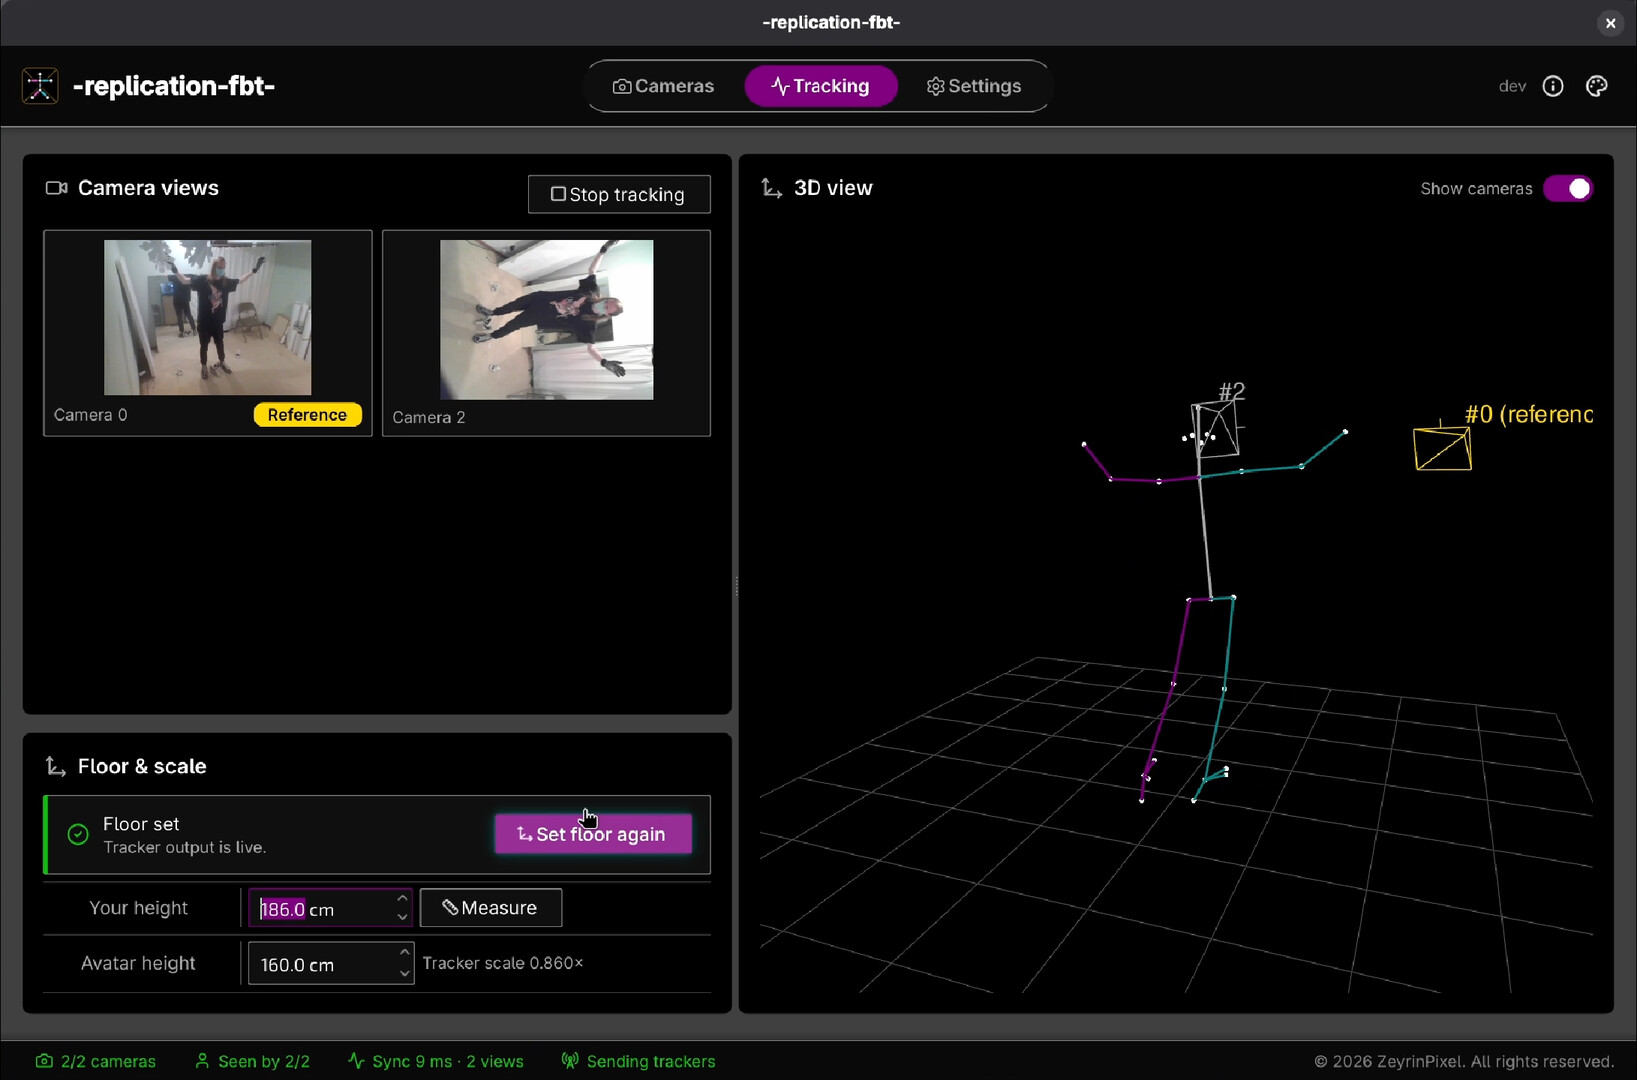Toggle the Show cameras switch off
This screenshot has width=1637, height=1080.
[x=1568, y=188]
